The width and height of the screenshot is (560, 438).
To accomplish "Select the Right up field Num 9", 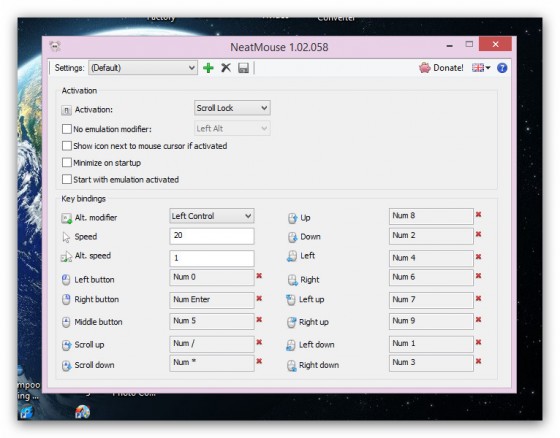I will (431, 321).
